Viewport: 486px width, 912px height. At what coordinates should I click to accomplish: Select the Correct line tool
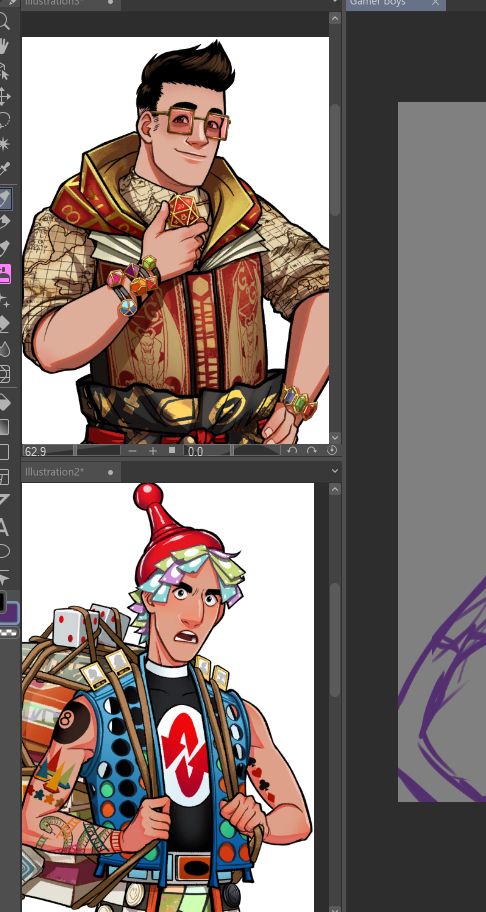pyautogui.click(x=5, y=579)
